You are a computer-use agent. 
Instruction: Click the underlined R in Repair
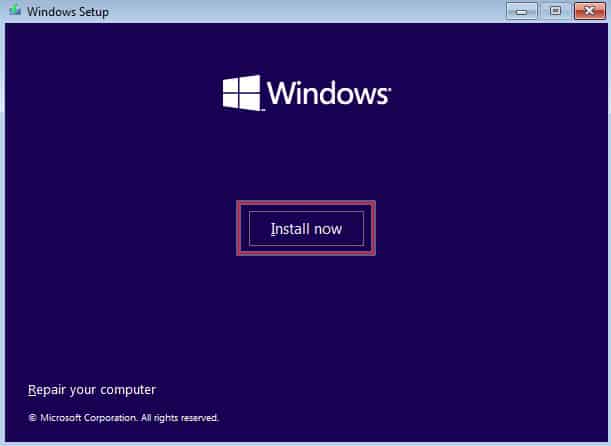[x=32, y=390]
